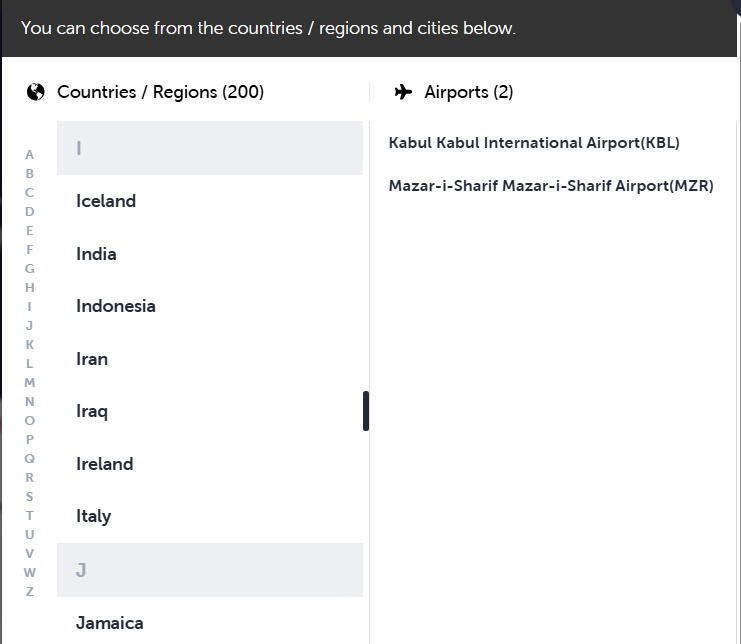Jump to letter S in alphabet index

click(29, 497)
